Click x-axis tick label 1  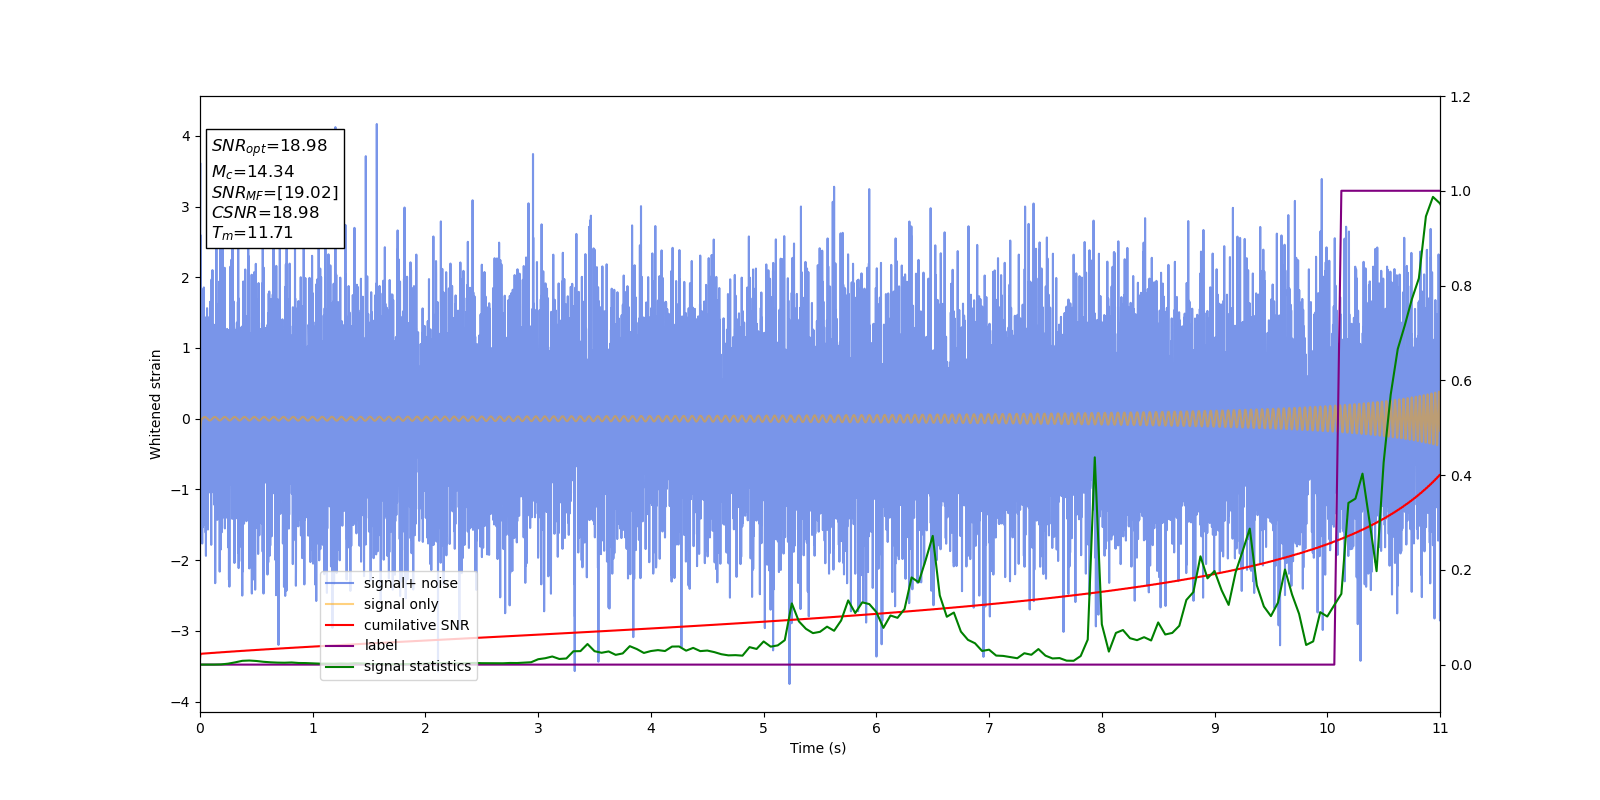click(x=313, y=728)
